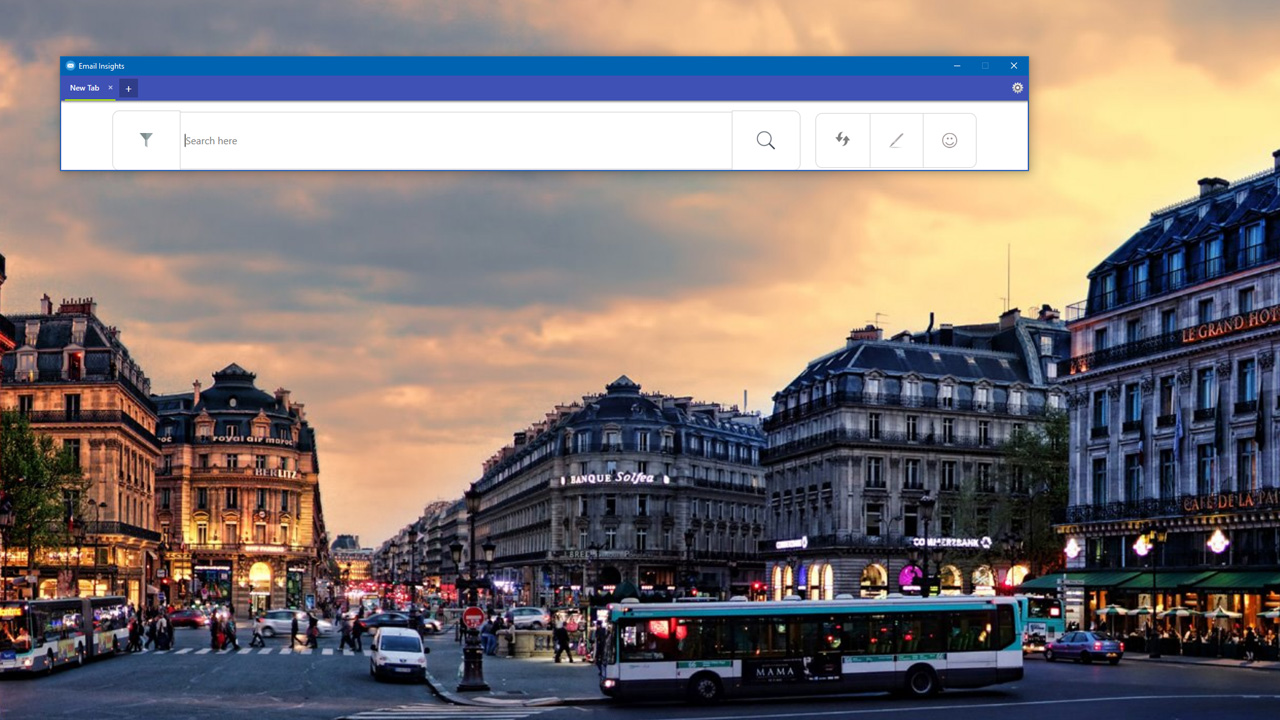
Task: Click the plus to create another tab
Action: coord(128,88)
